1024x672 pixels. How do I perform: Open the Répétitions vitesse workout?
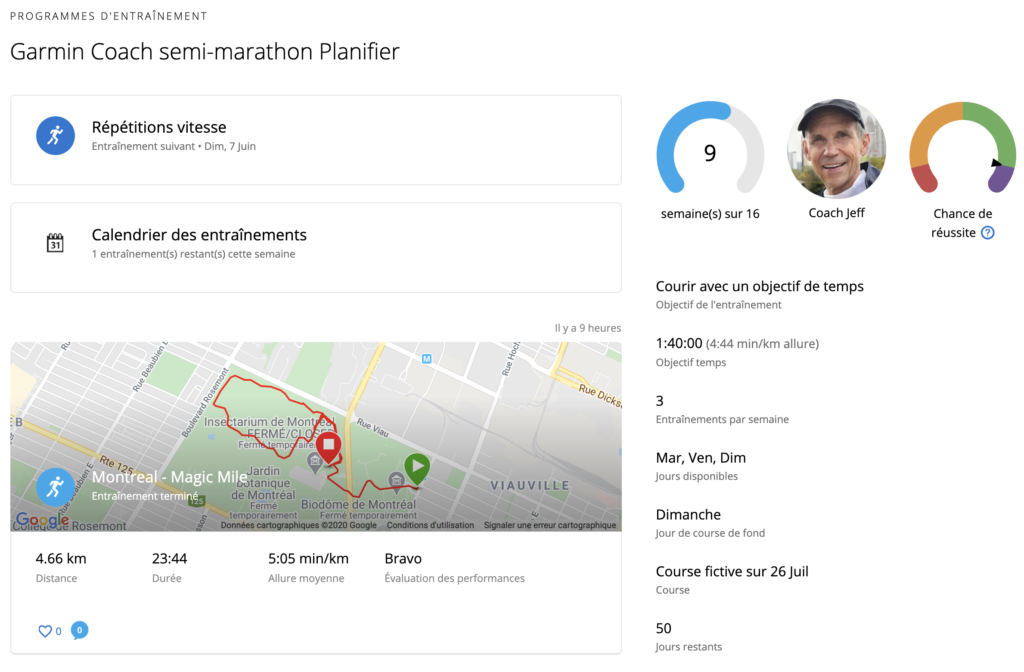pyautogui.click(x=315, y=140)
